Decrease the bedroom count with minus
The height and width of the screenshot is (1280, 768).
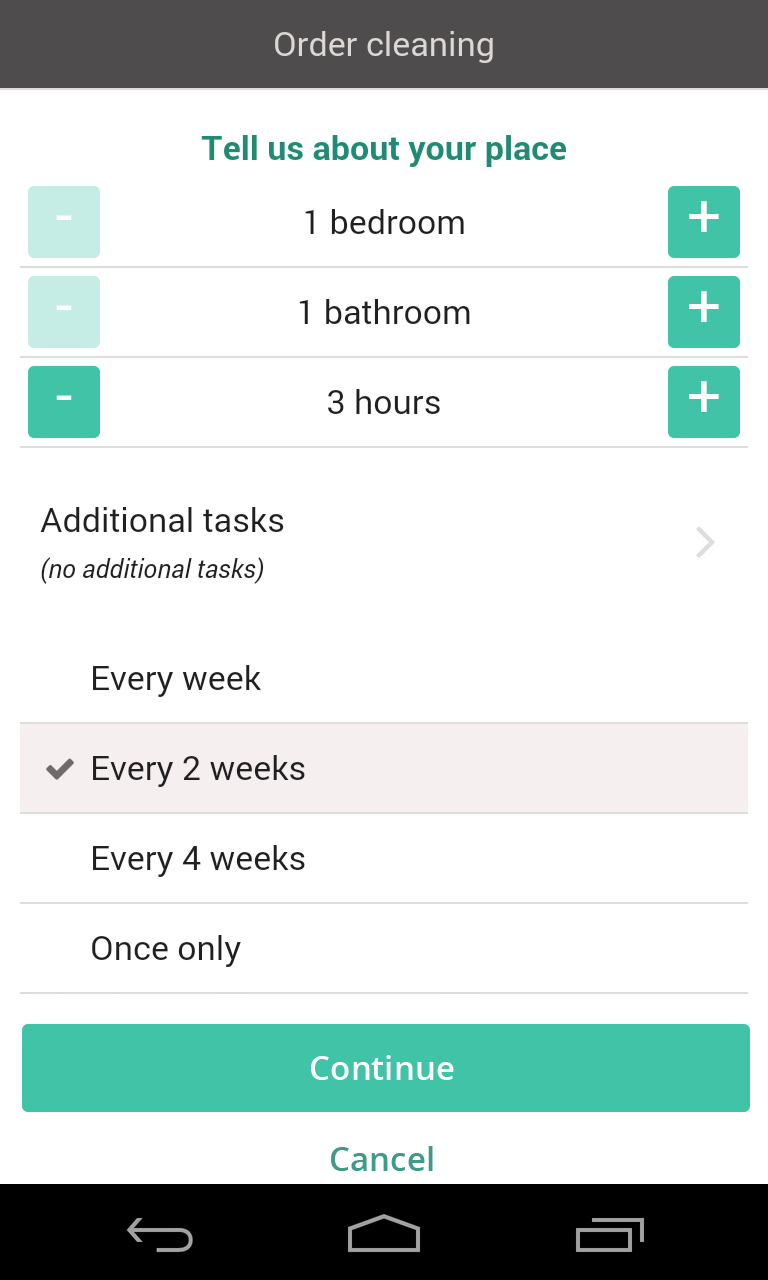click(64, 222)
